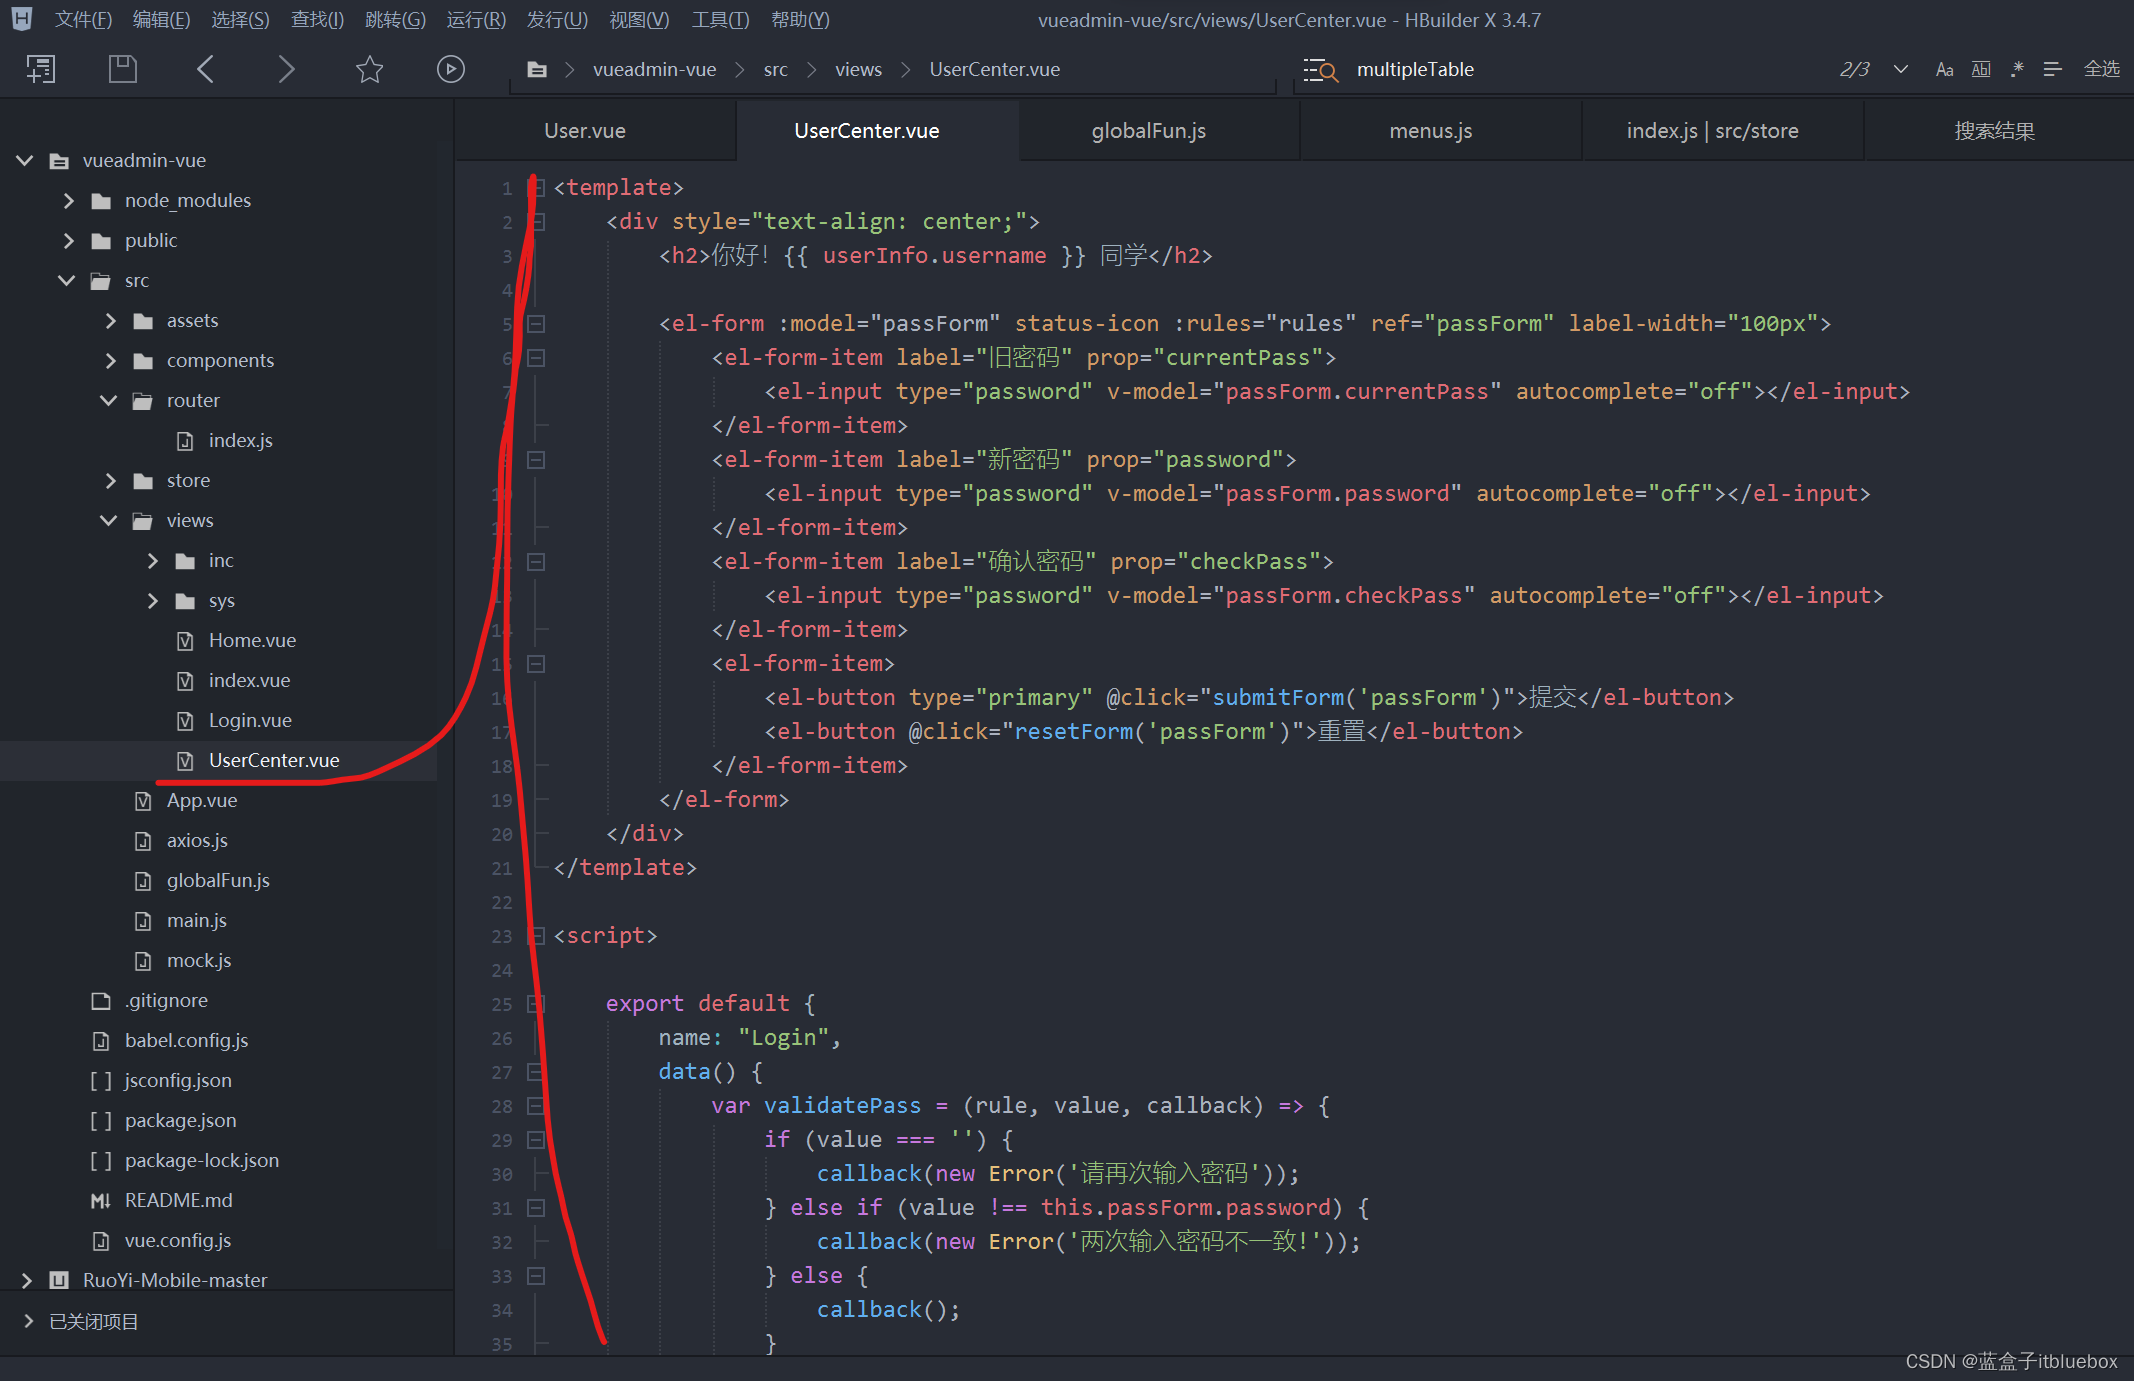Toggle visibility of RuoYi-Mobile-master project
This screenshot has height=1381, width=2134.
pos(25,1278)
